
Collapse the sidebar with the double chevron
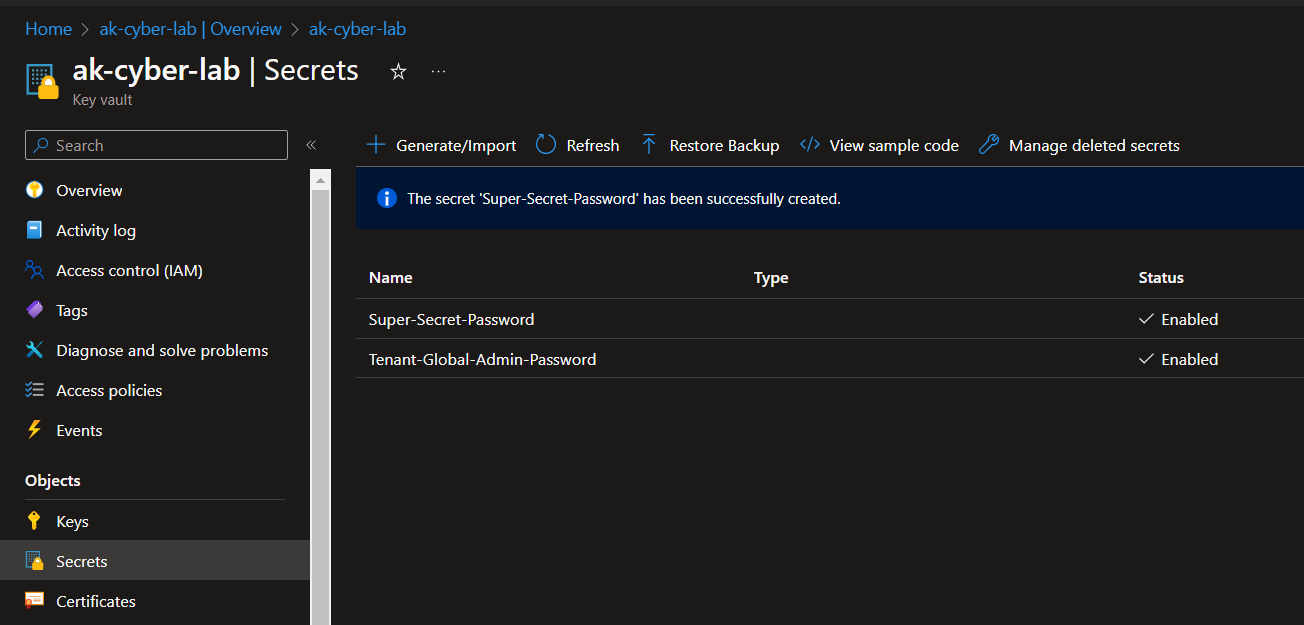click(311, 145)
